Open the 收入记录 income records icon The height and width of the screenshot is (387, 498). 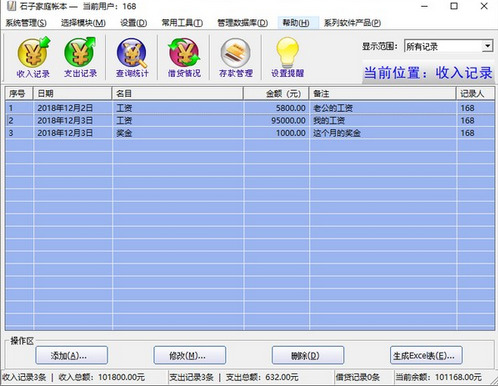33,57
